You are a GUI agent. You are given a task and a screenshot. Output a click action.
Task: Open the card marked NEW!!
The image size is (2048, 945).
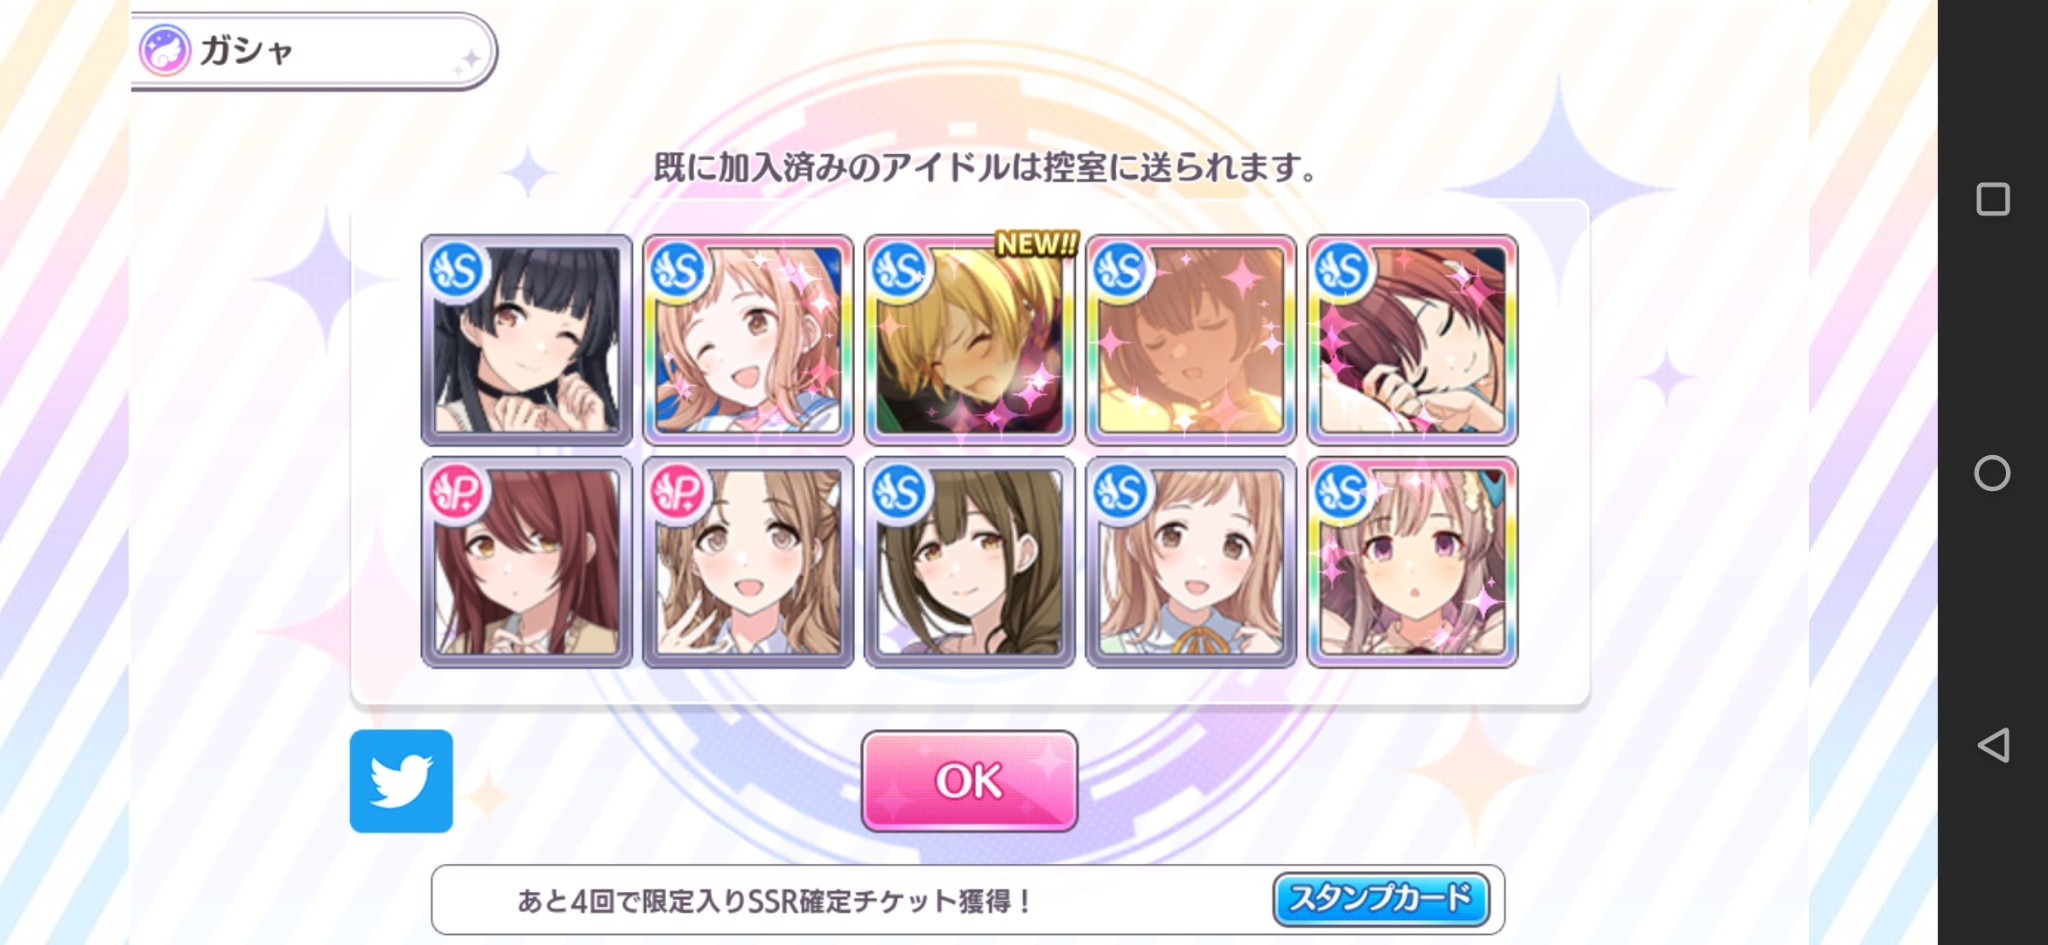969,340
